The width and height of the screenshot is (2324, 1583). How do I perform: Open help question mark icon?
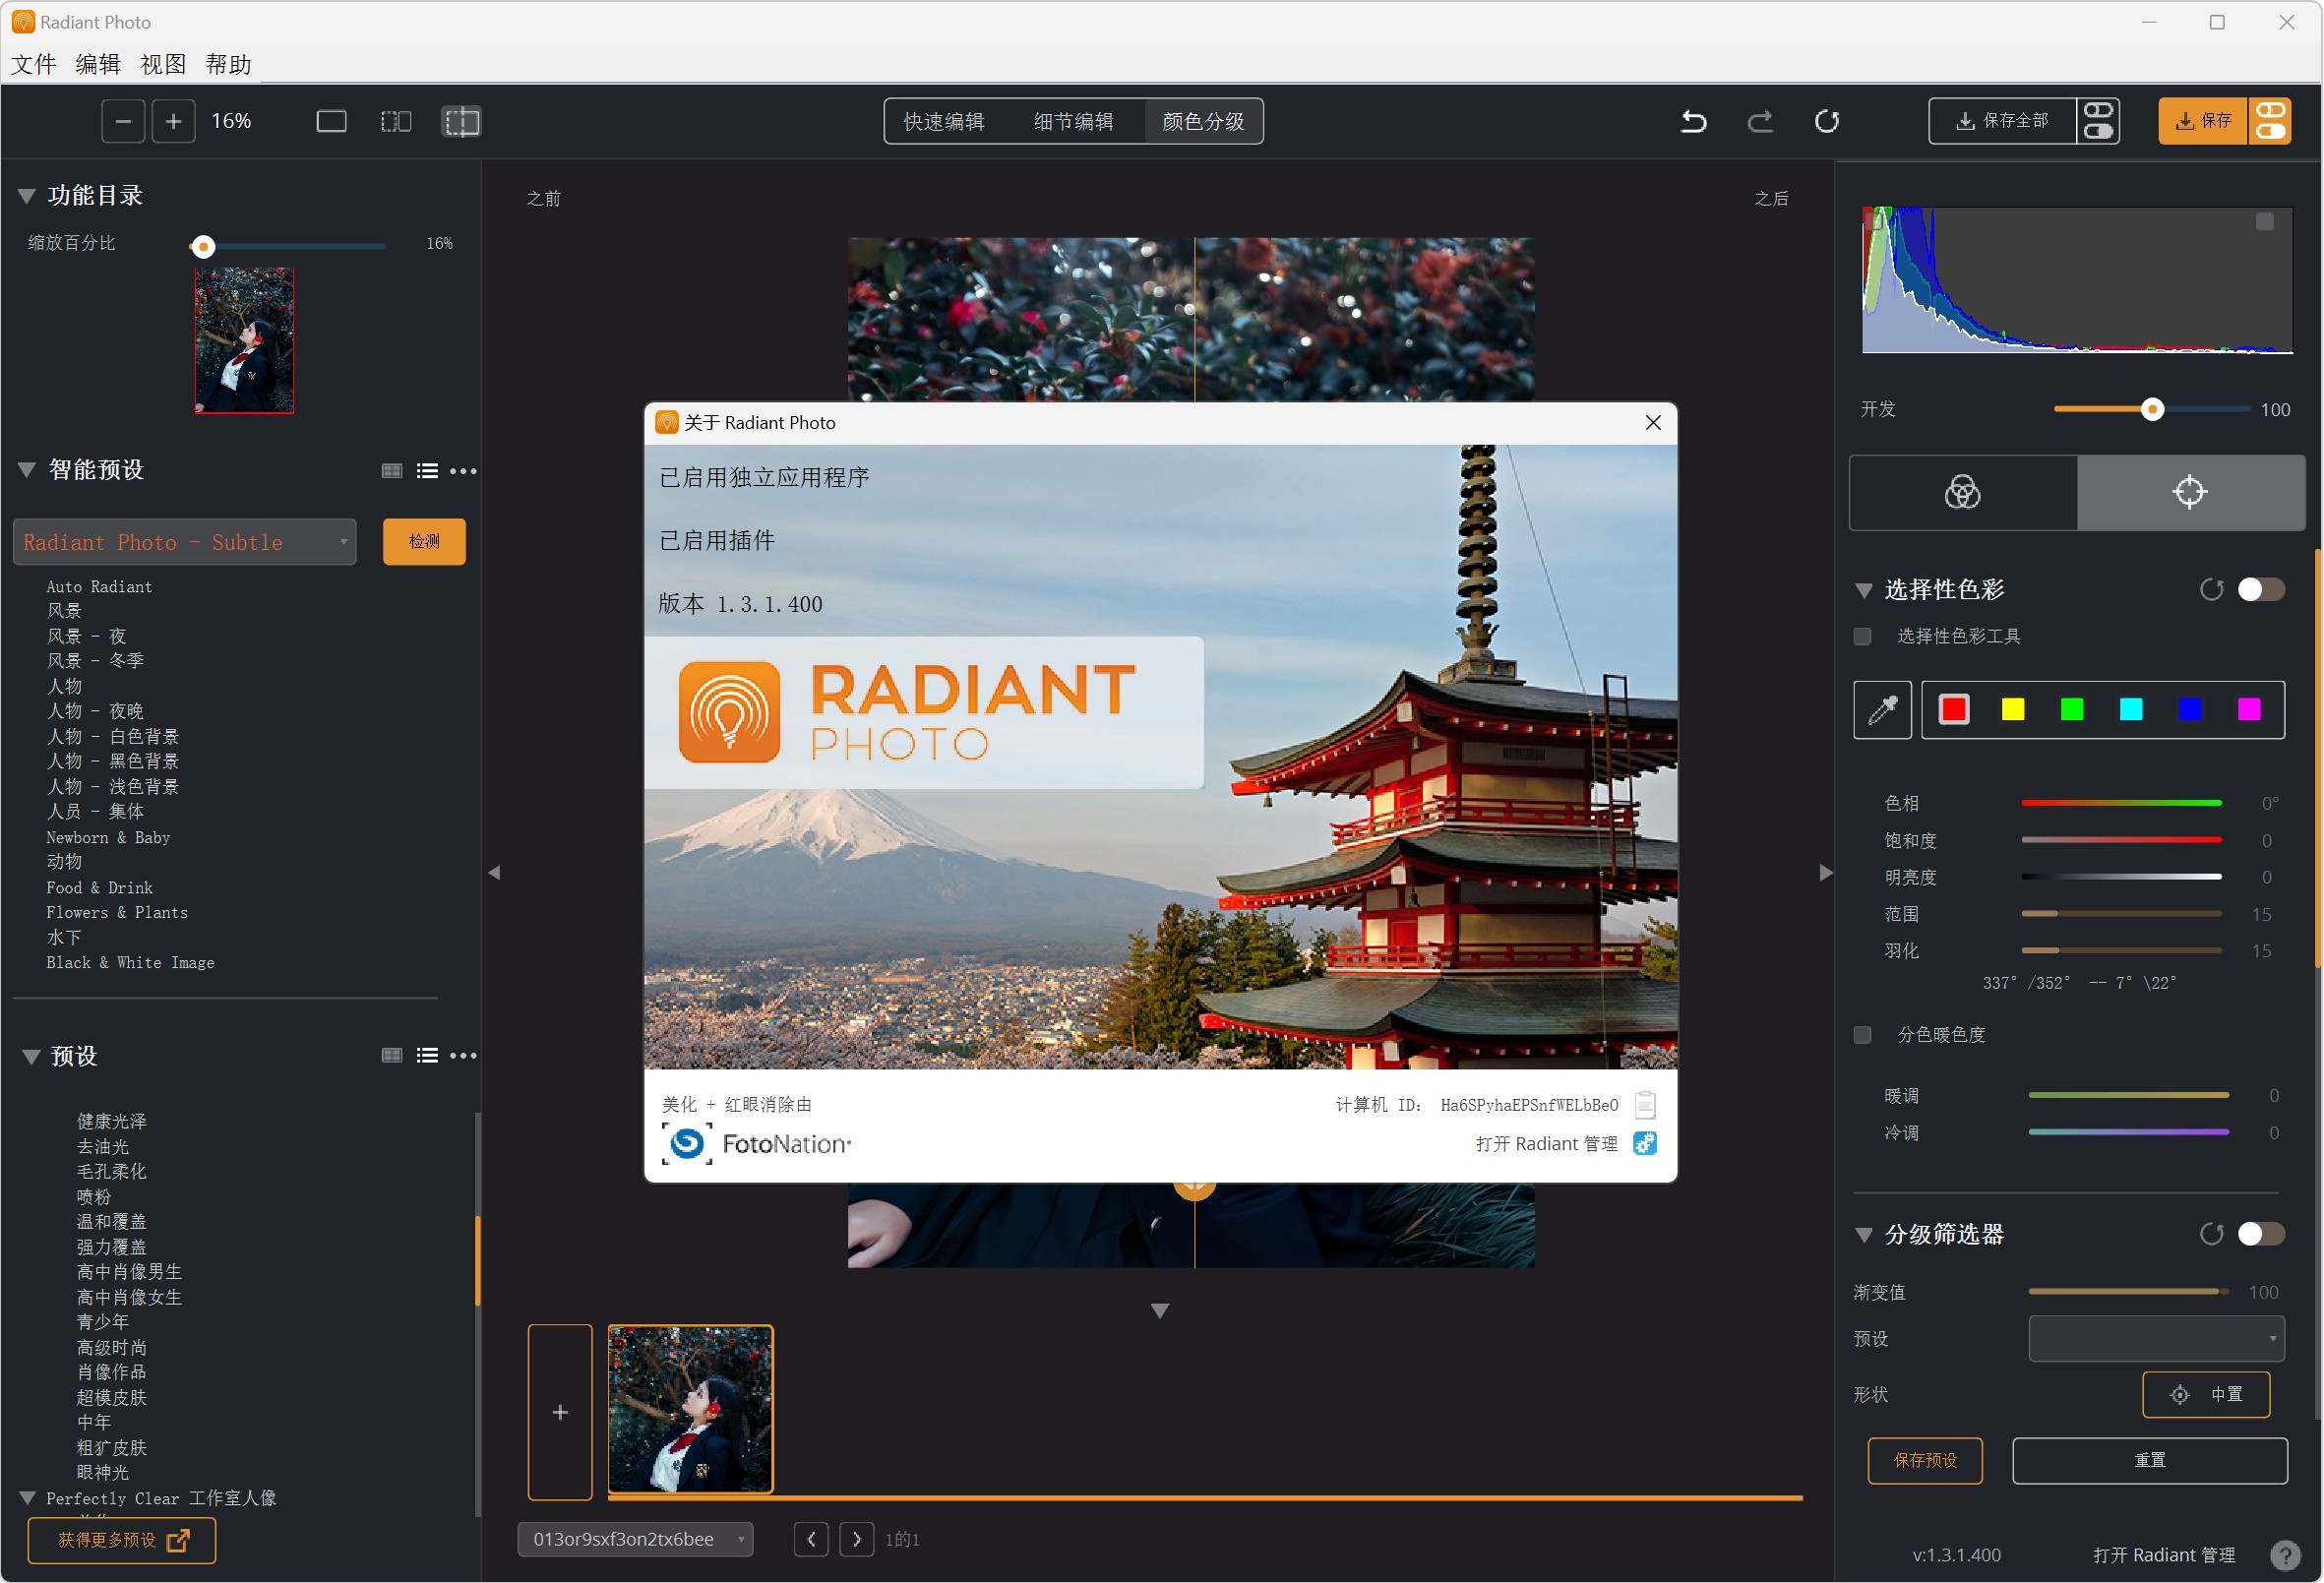click(2284, 1555)
